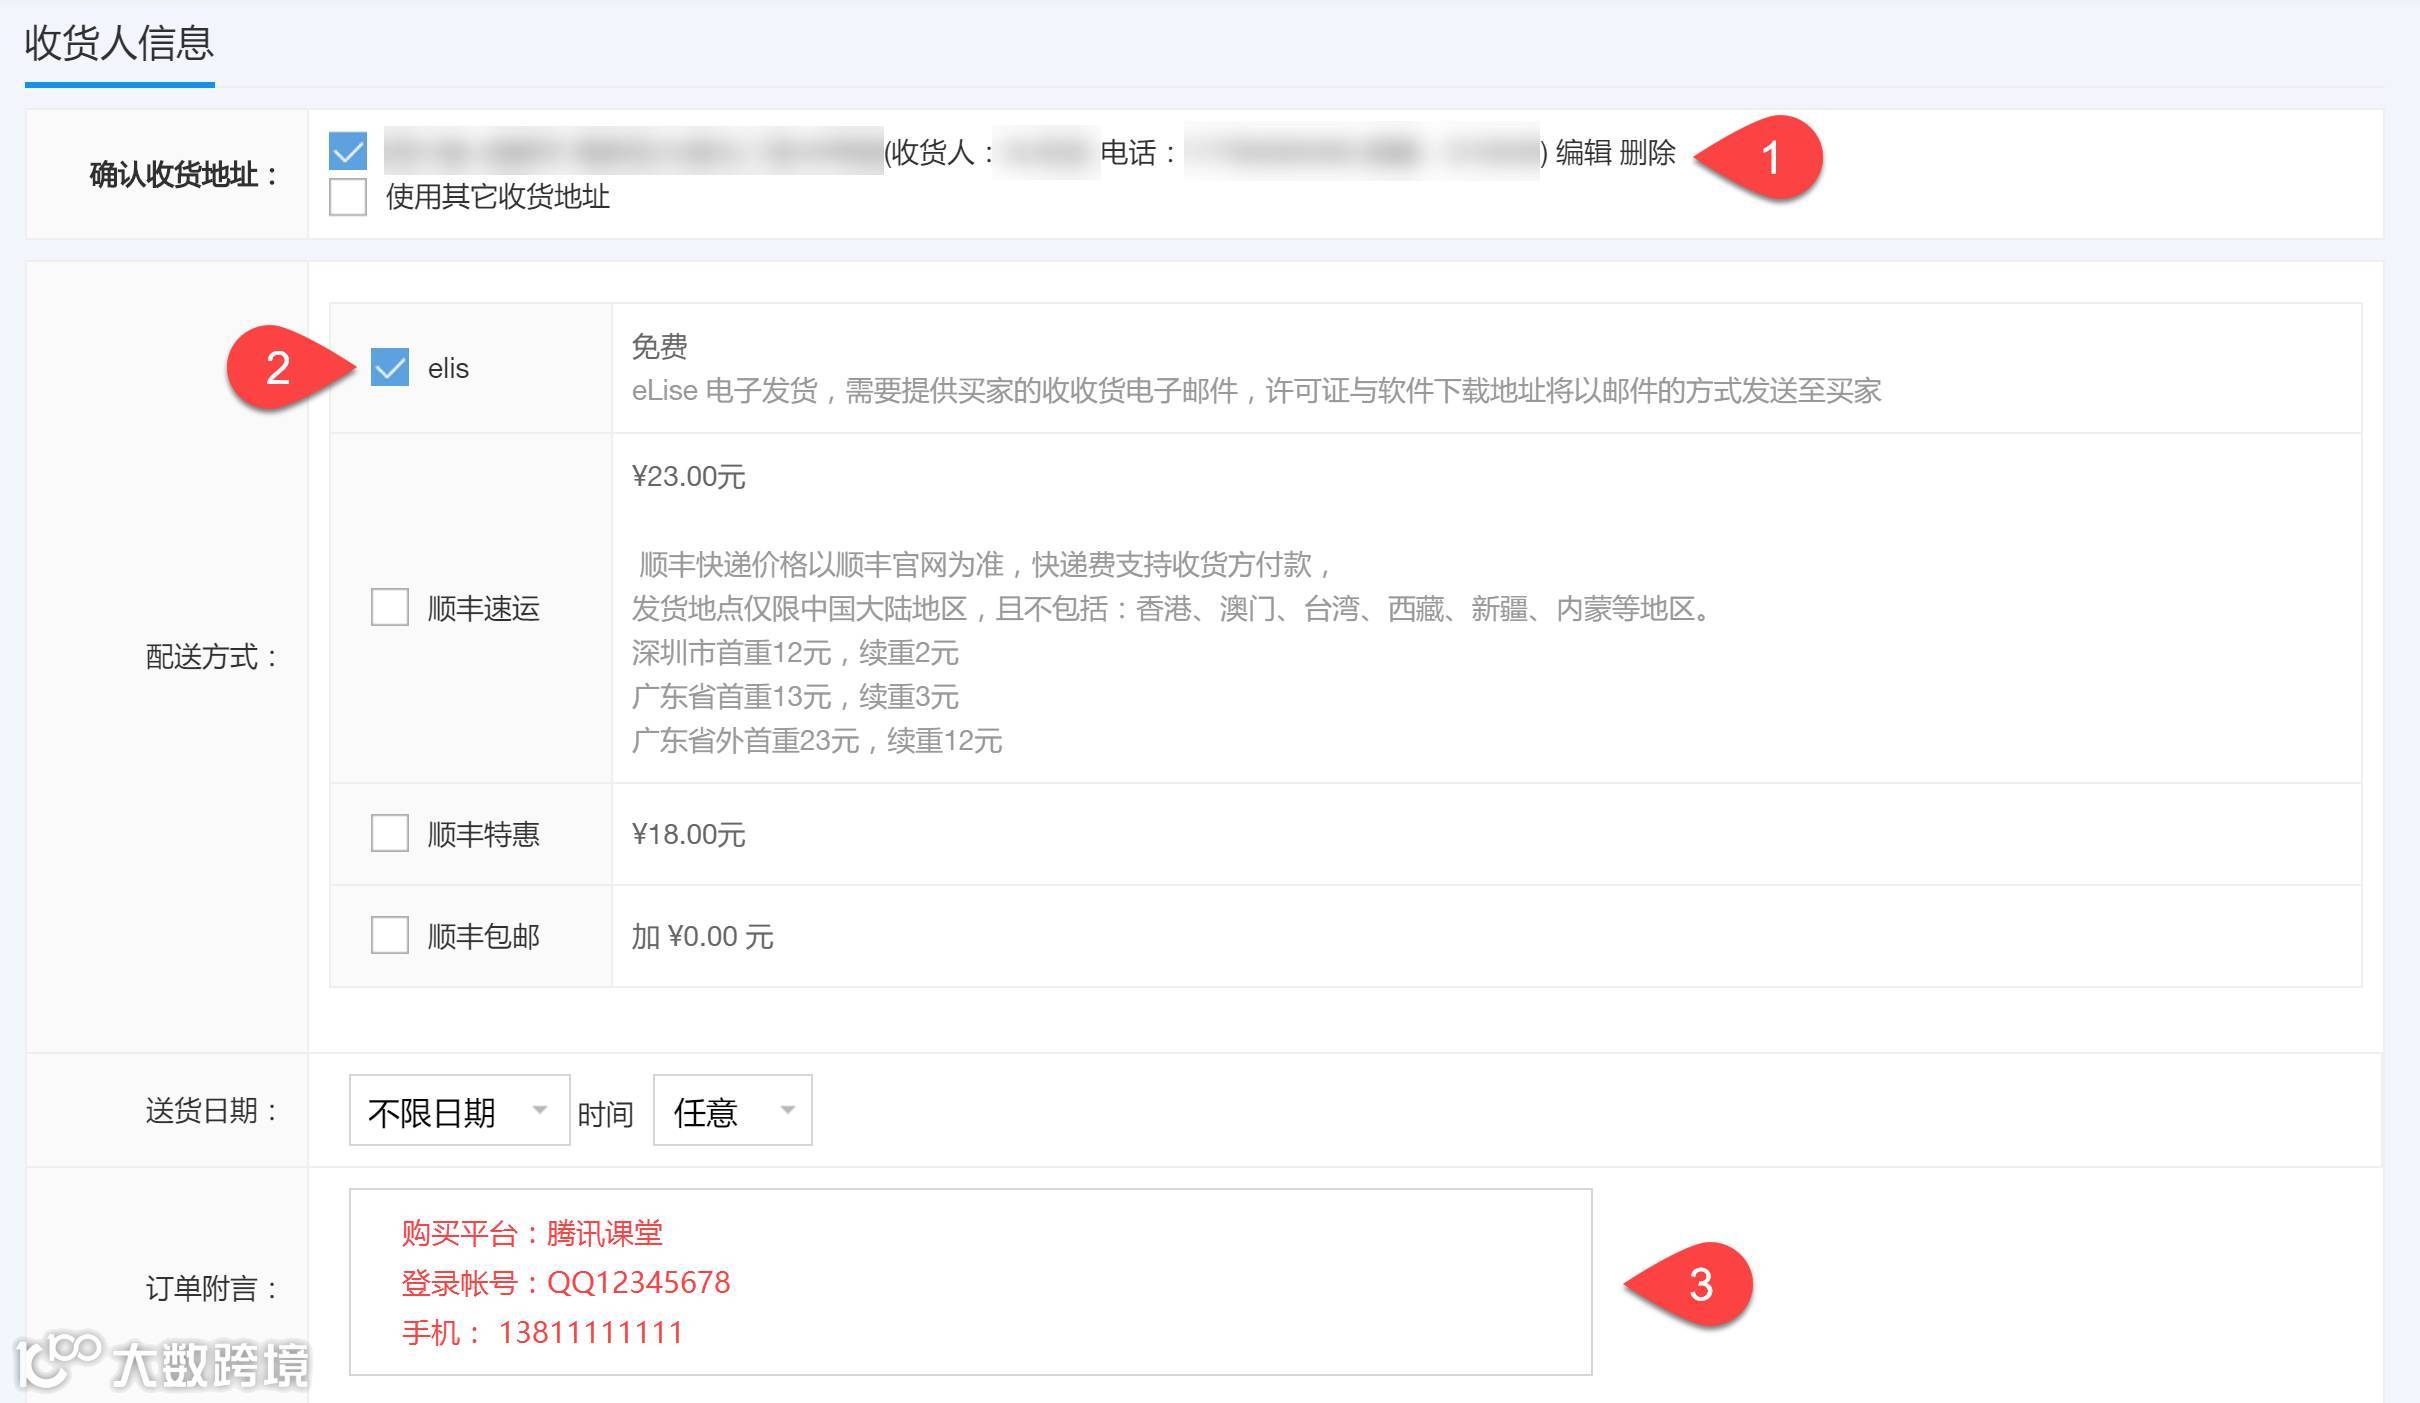
Task: Click the red number 2 annotation marker
Action: pos(279,368)
